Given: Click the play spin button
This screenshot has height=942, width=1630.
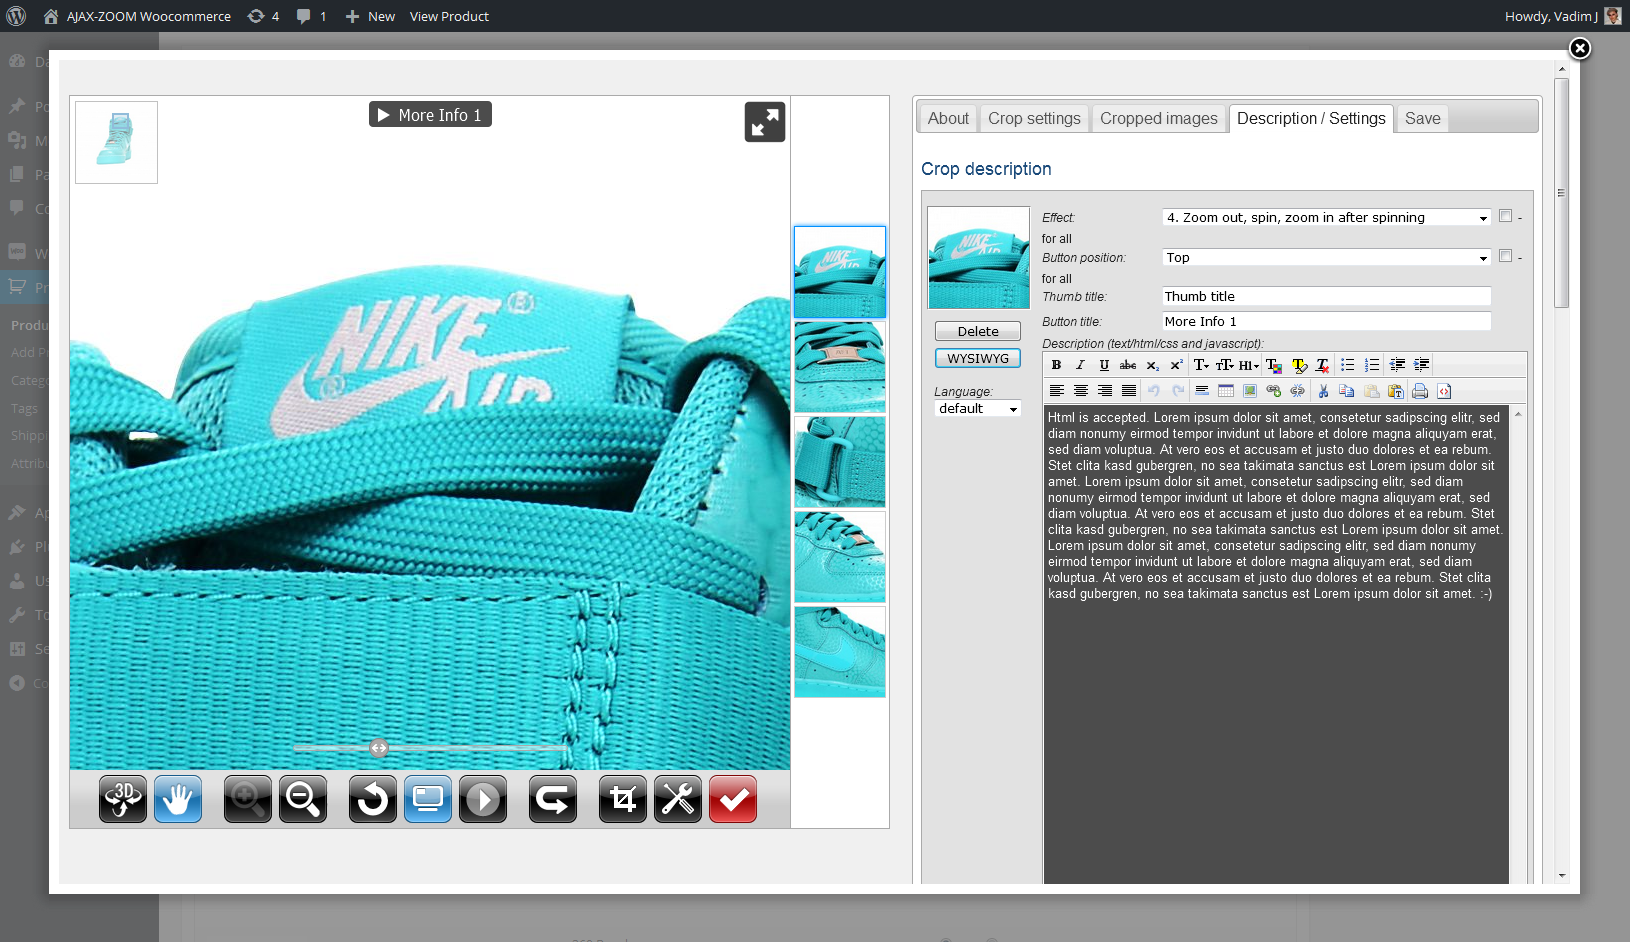Looking at the screenshot, I should tap(483, 799).
